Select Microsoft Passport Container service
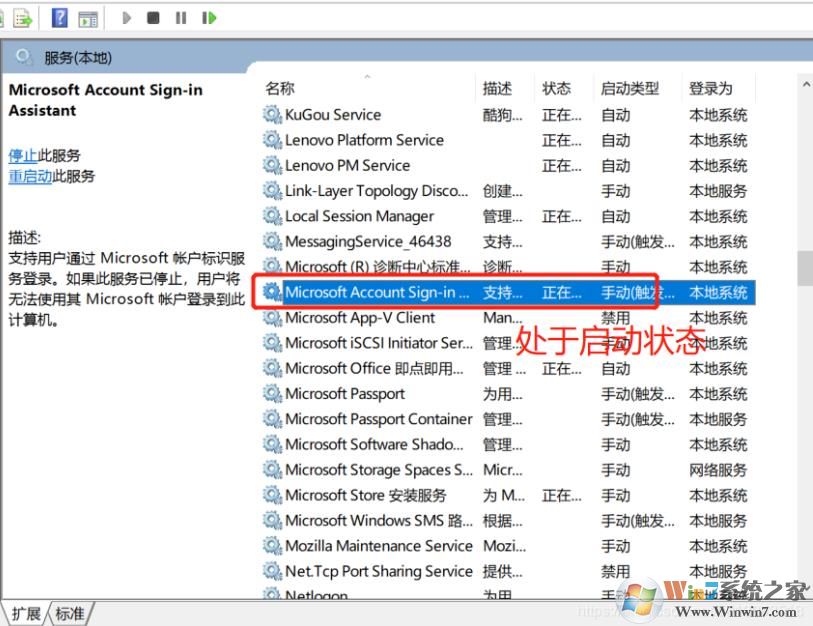The image size is (813, 626). 379,419
